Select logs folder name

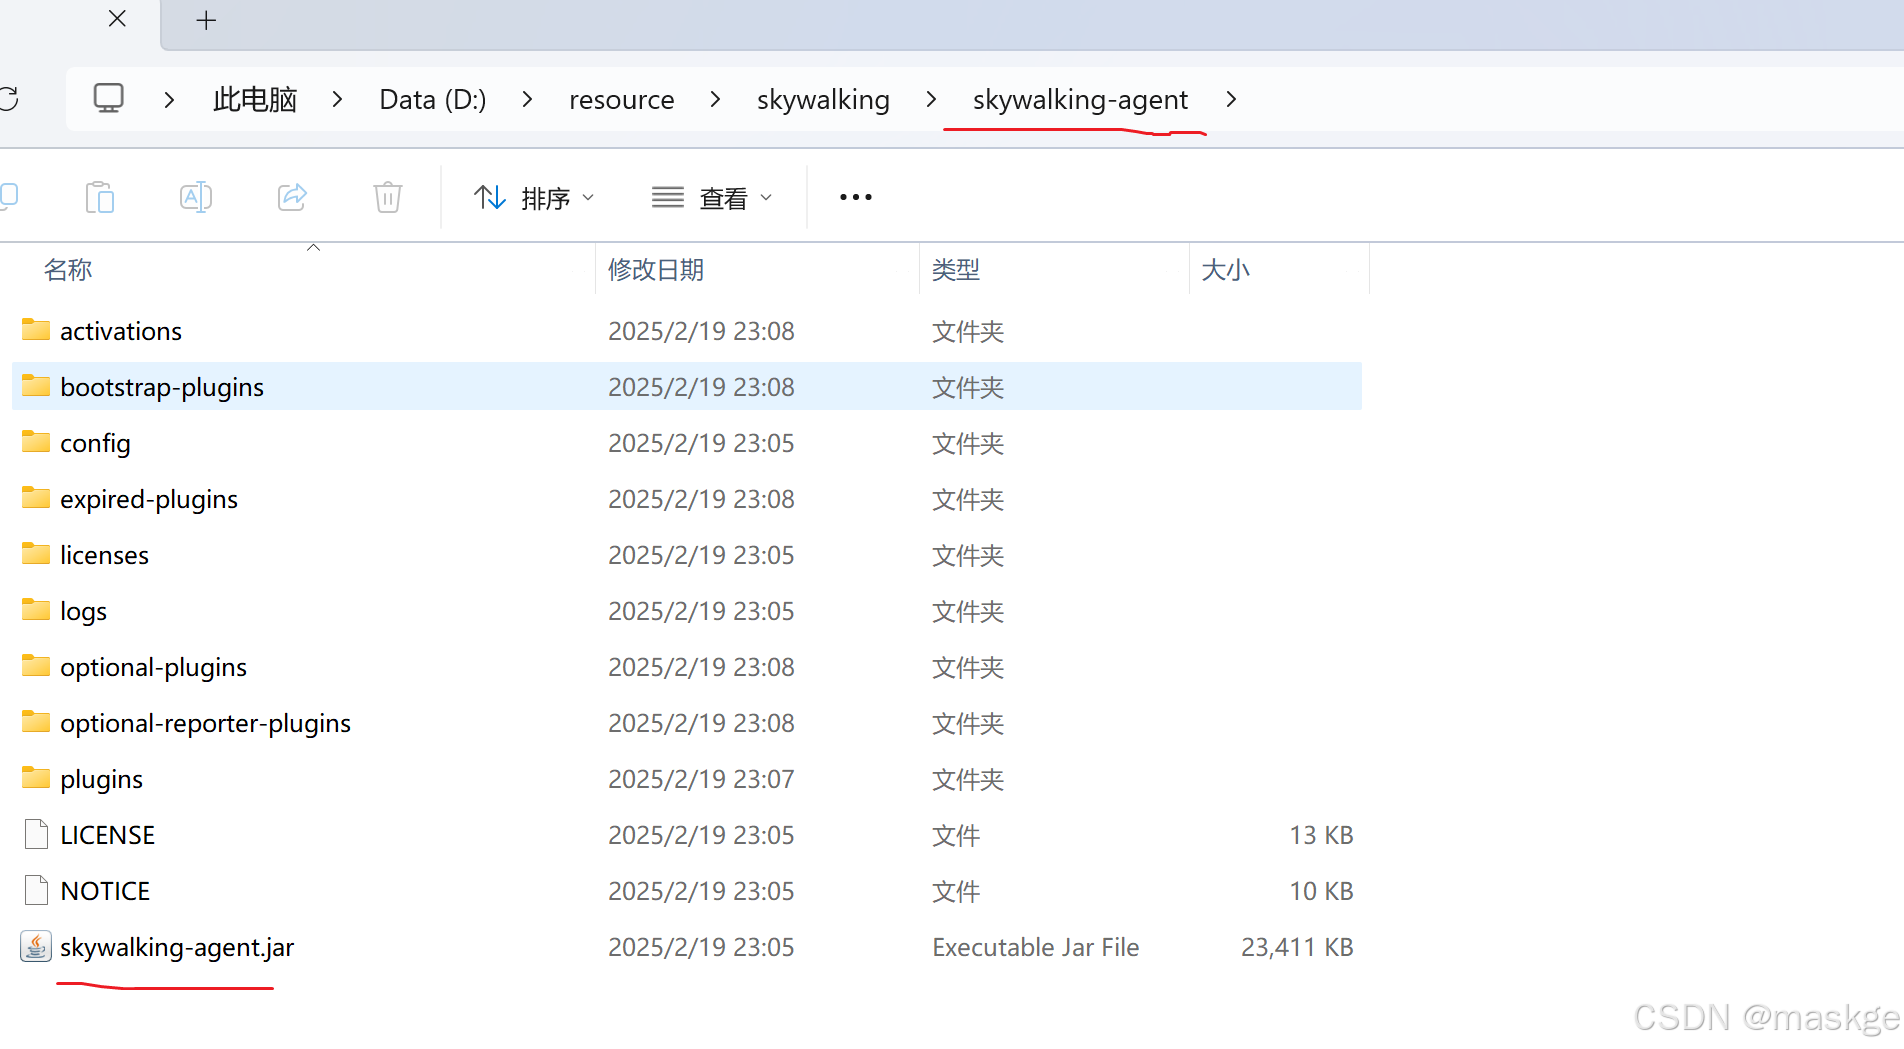(x=83, y=611)
